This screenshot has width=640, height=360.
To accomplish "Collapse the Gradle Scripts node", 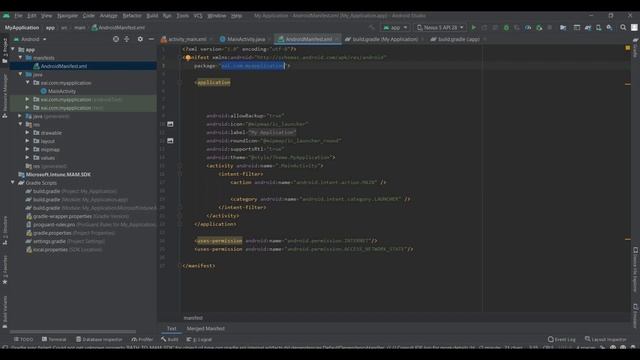I will (x=13, y=182).
